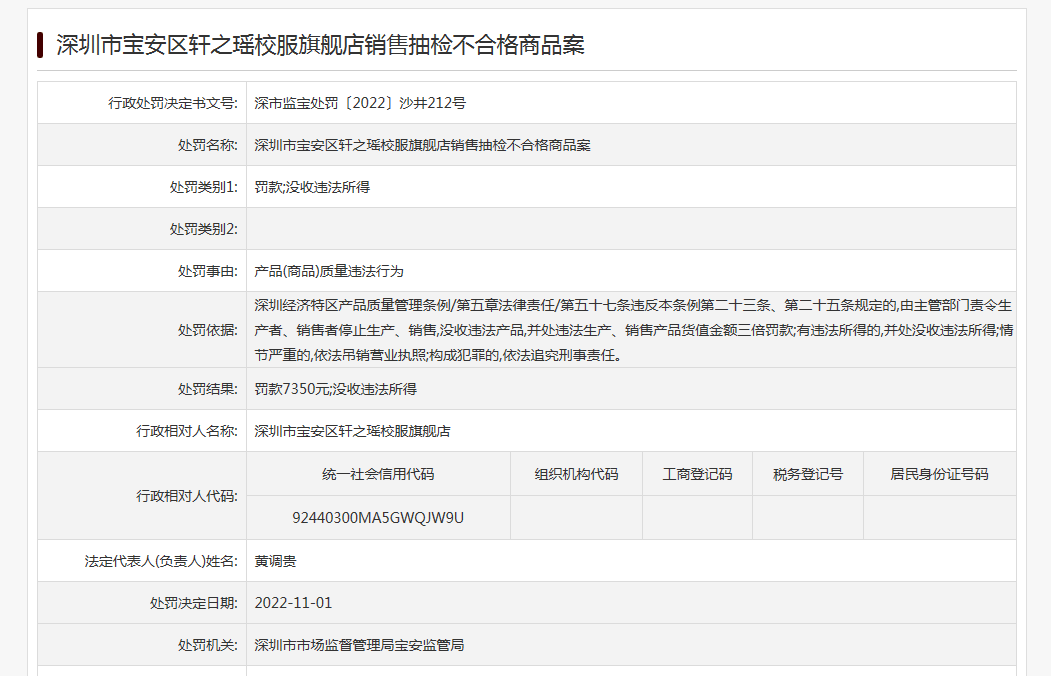
Task: Click the 居民身份证号码 column header
Action: [x=939, y=474]
